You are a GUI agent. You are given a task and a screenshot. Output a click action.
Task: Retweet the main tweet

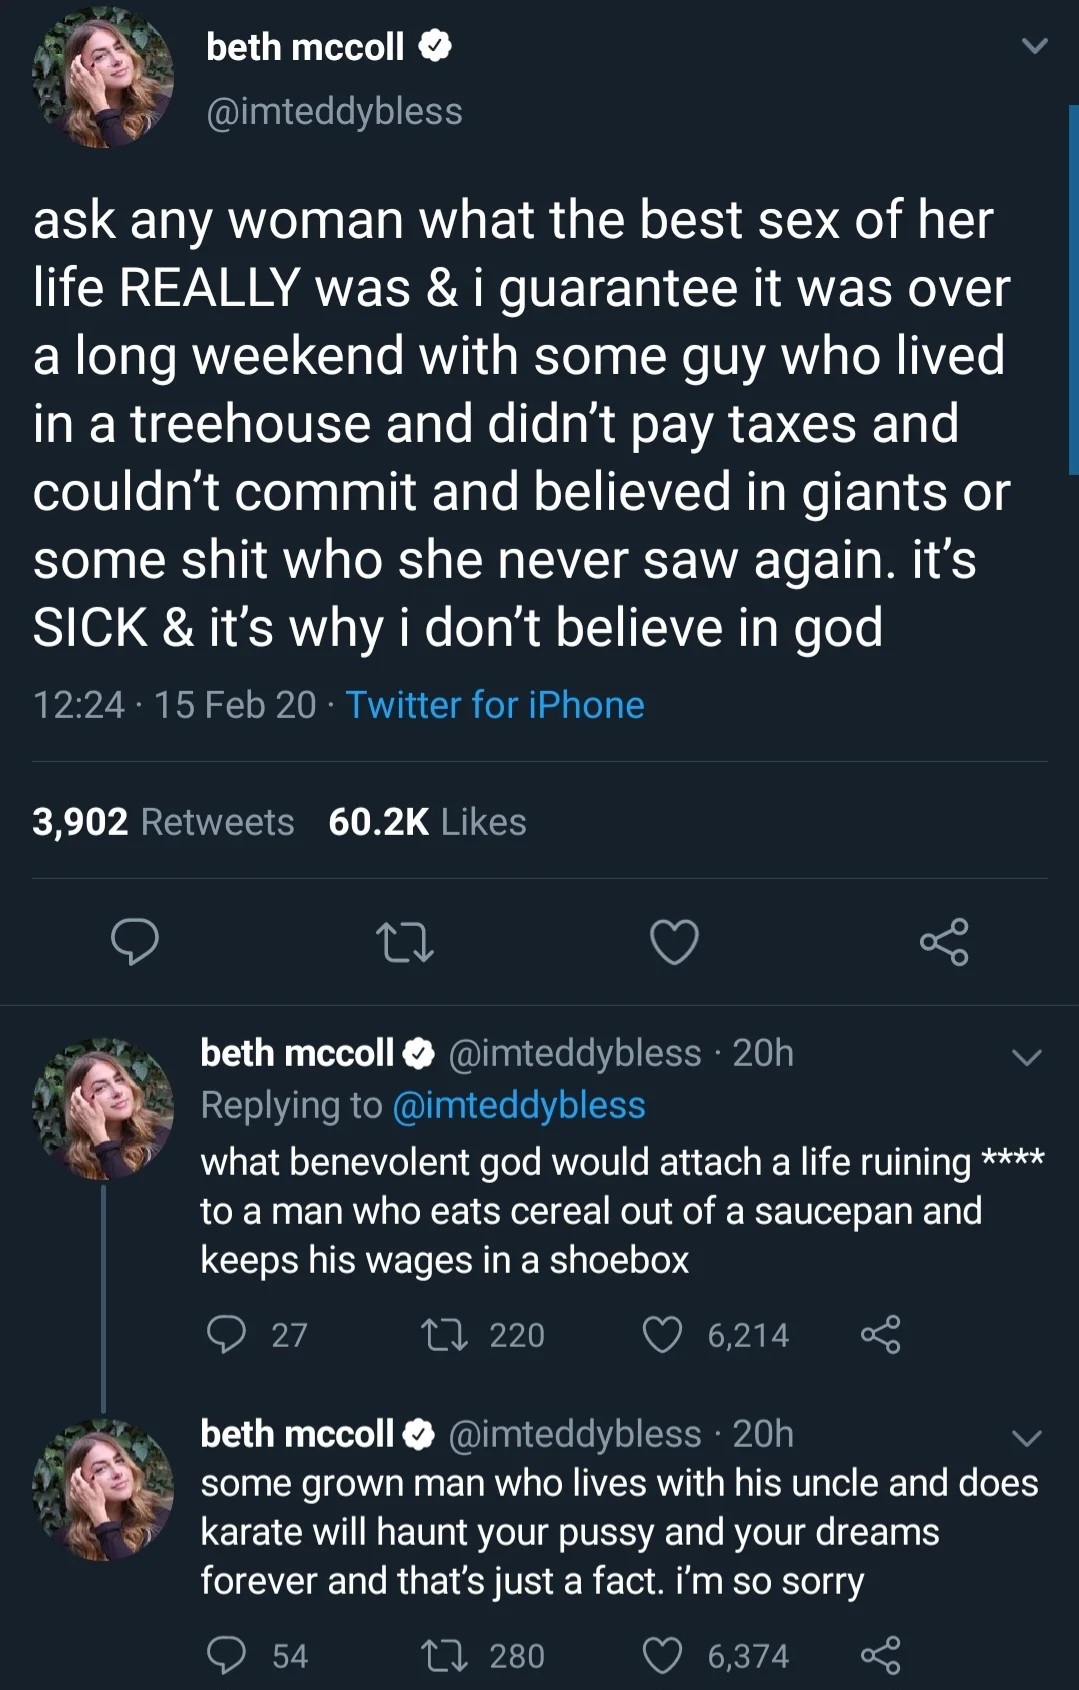click(x=404, y=942)
